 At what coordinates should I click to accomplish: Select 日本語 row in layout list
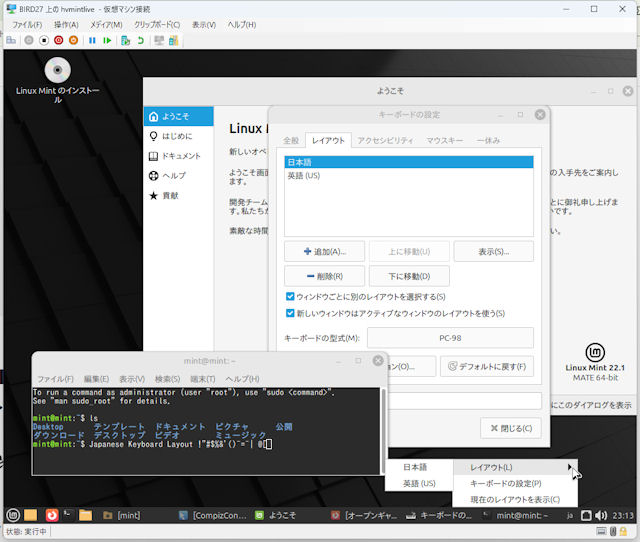409,162
